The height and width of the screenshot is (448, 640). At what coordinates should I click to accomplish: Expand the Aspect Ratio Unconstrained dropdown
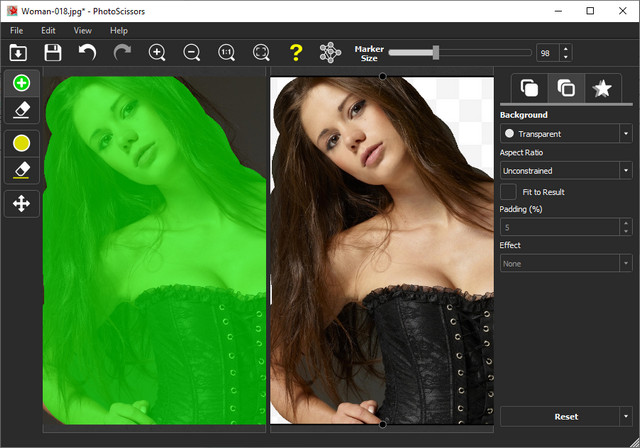tap(565, 171)
